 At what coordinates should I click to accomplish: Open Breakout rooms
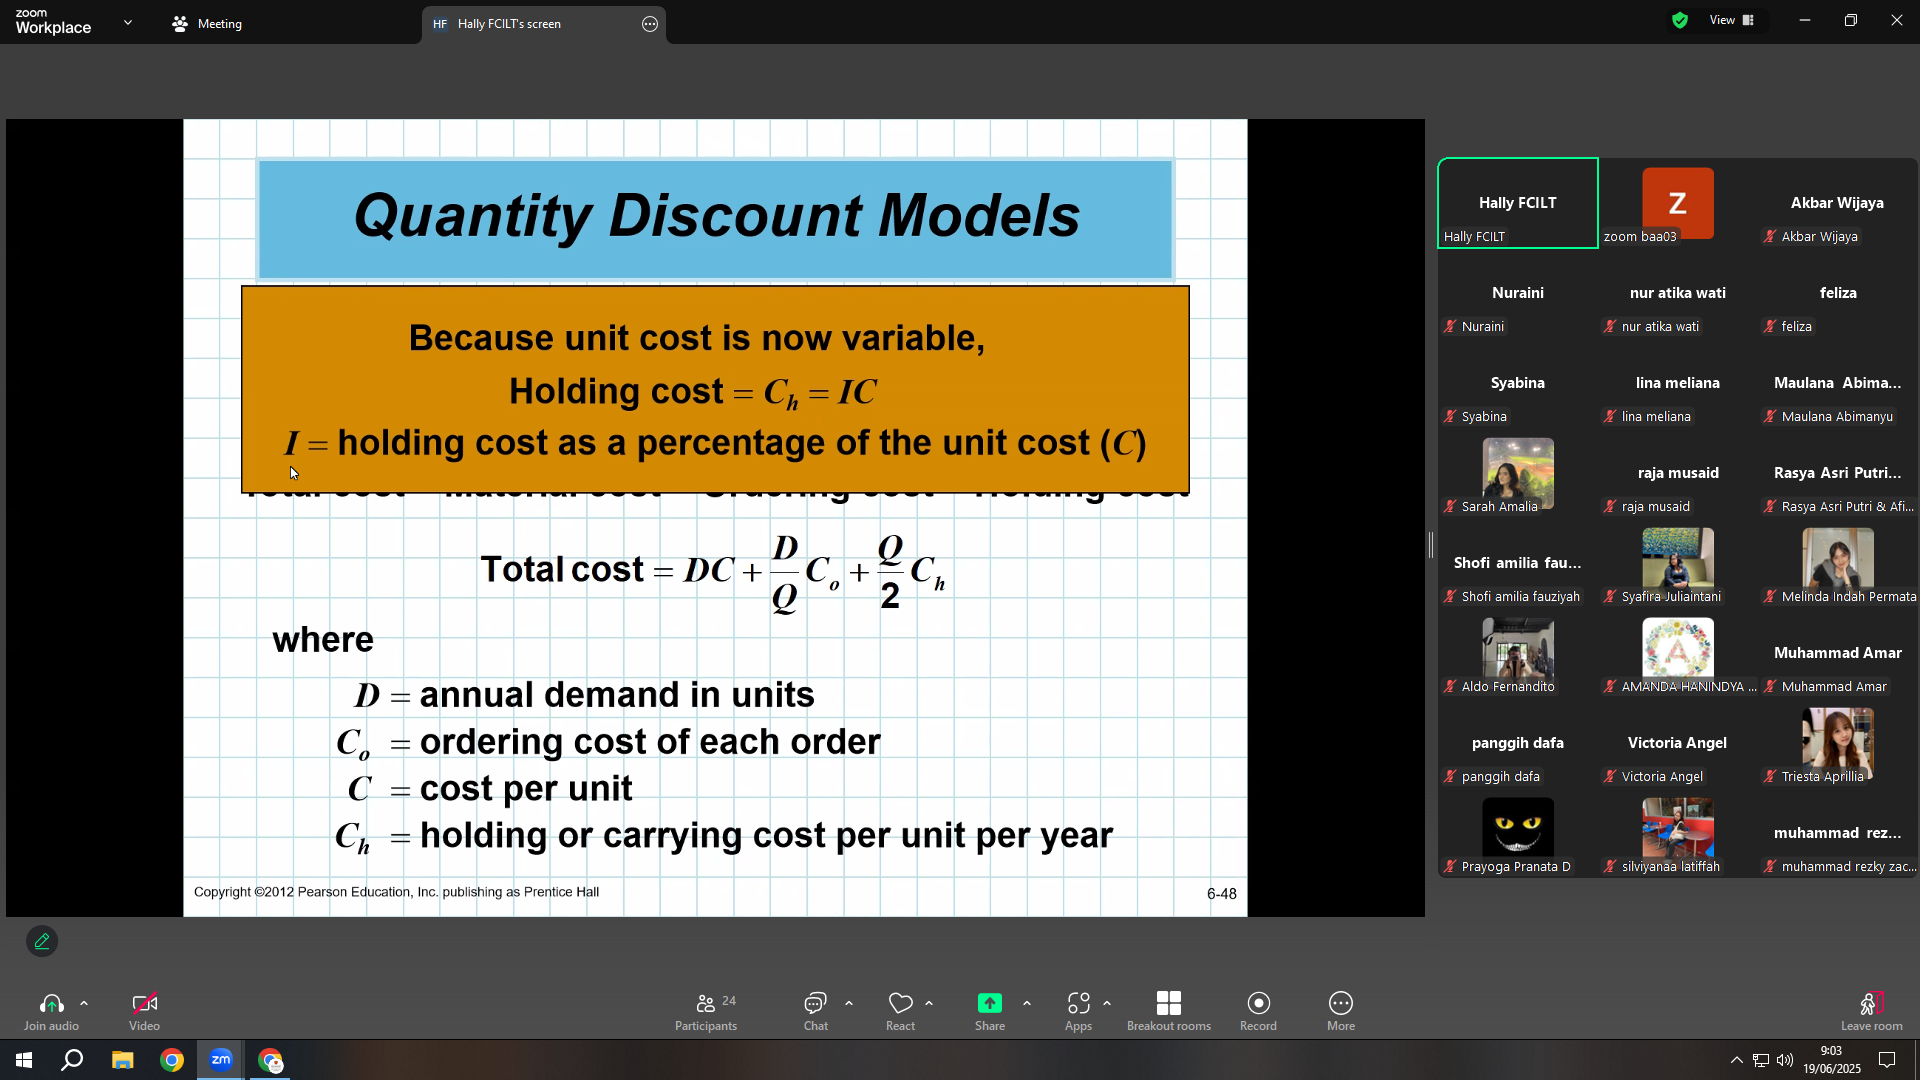tap(1169, 1011)
